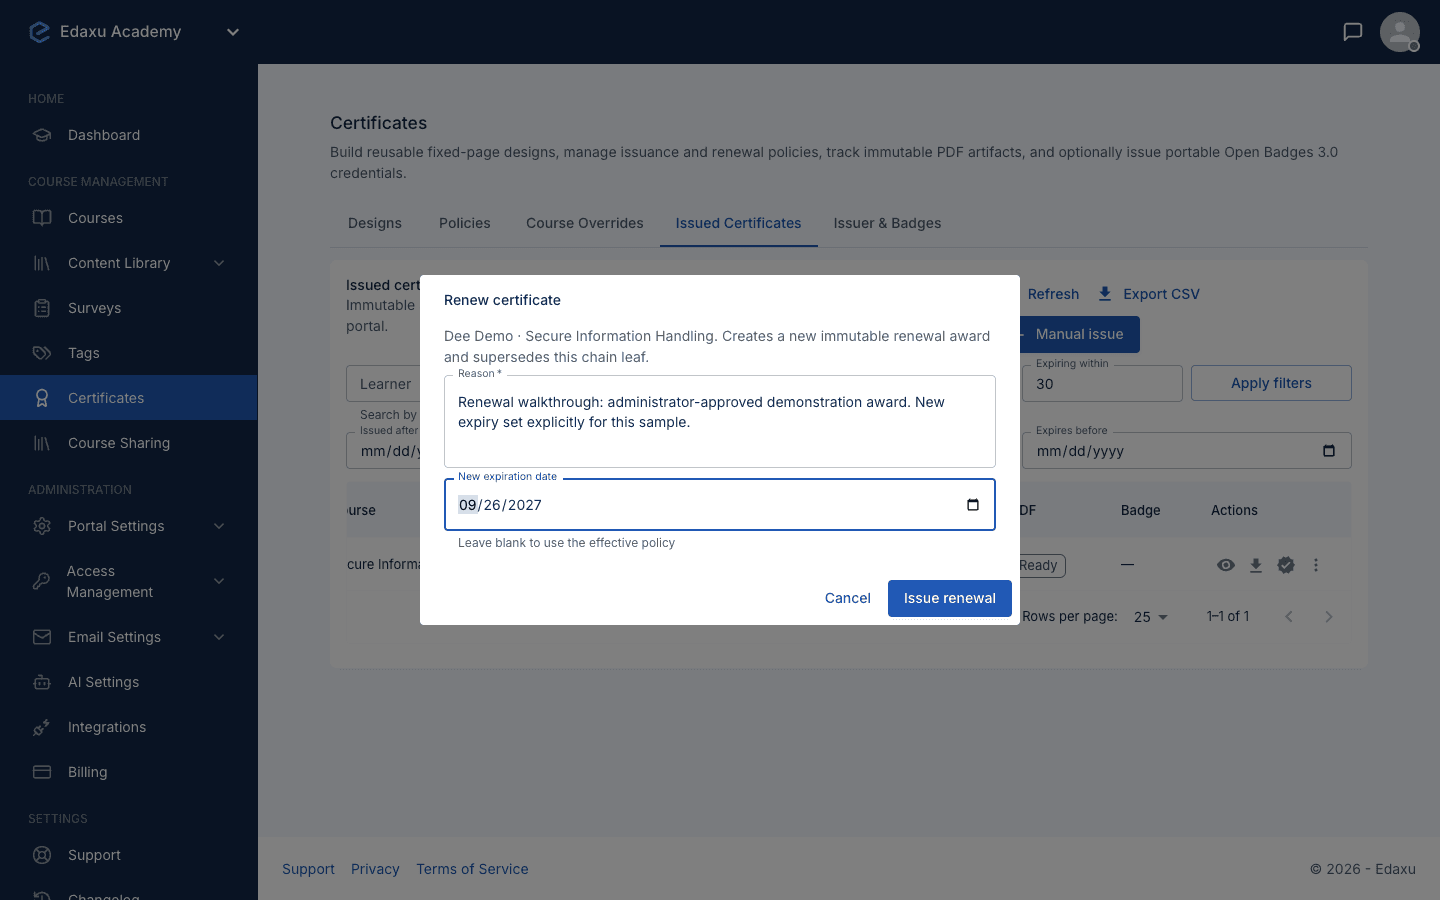
Task: Click the Surveys clipboard icon
Action: point(42,308)
